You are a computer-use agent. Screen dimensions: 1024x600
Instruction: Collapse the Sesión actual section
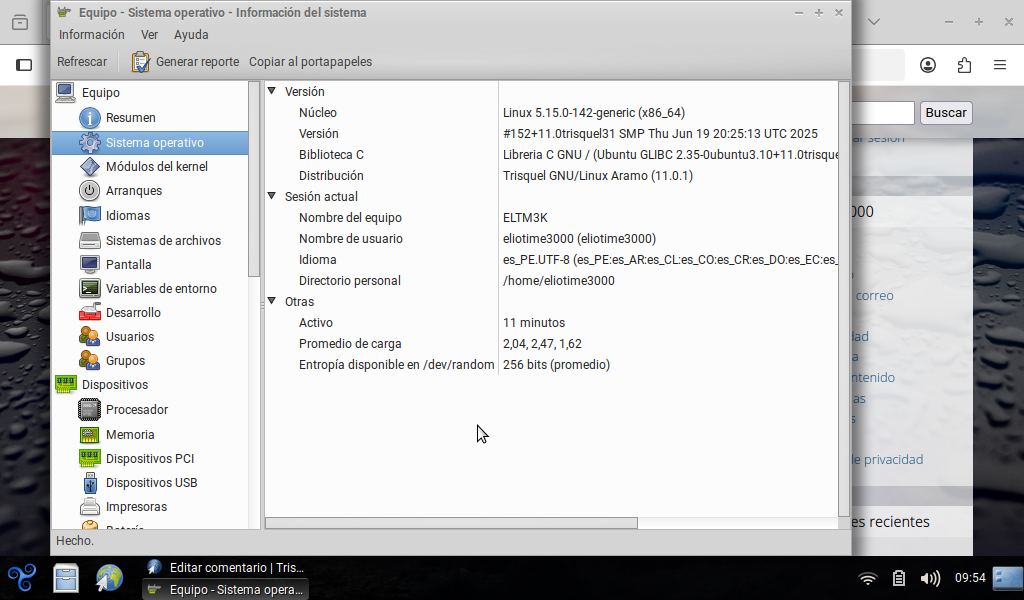pos(272,196)
